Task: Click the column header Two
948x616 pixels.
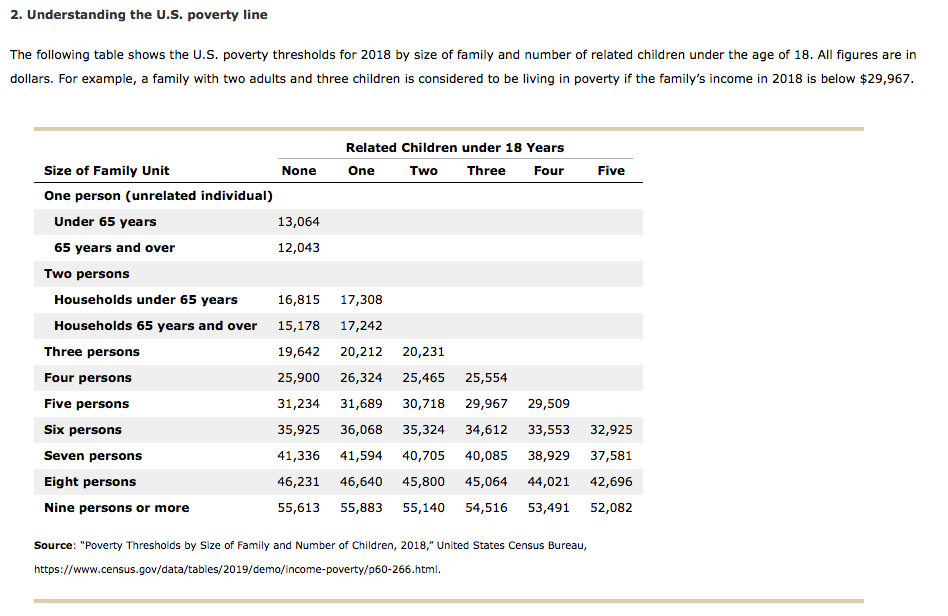Action: tap(423, 170)
